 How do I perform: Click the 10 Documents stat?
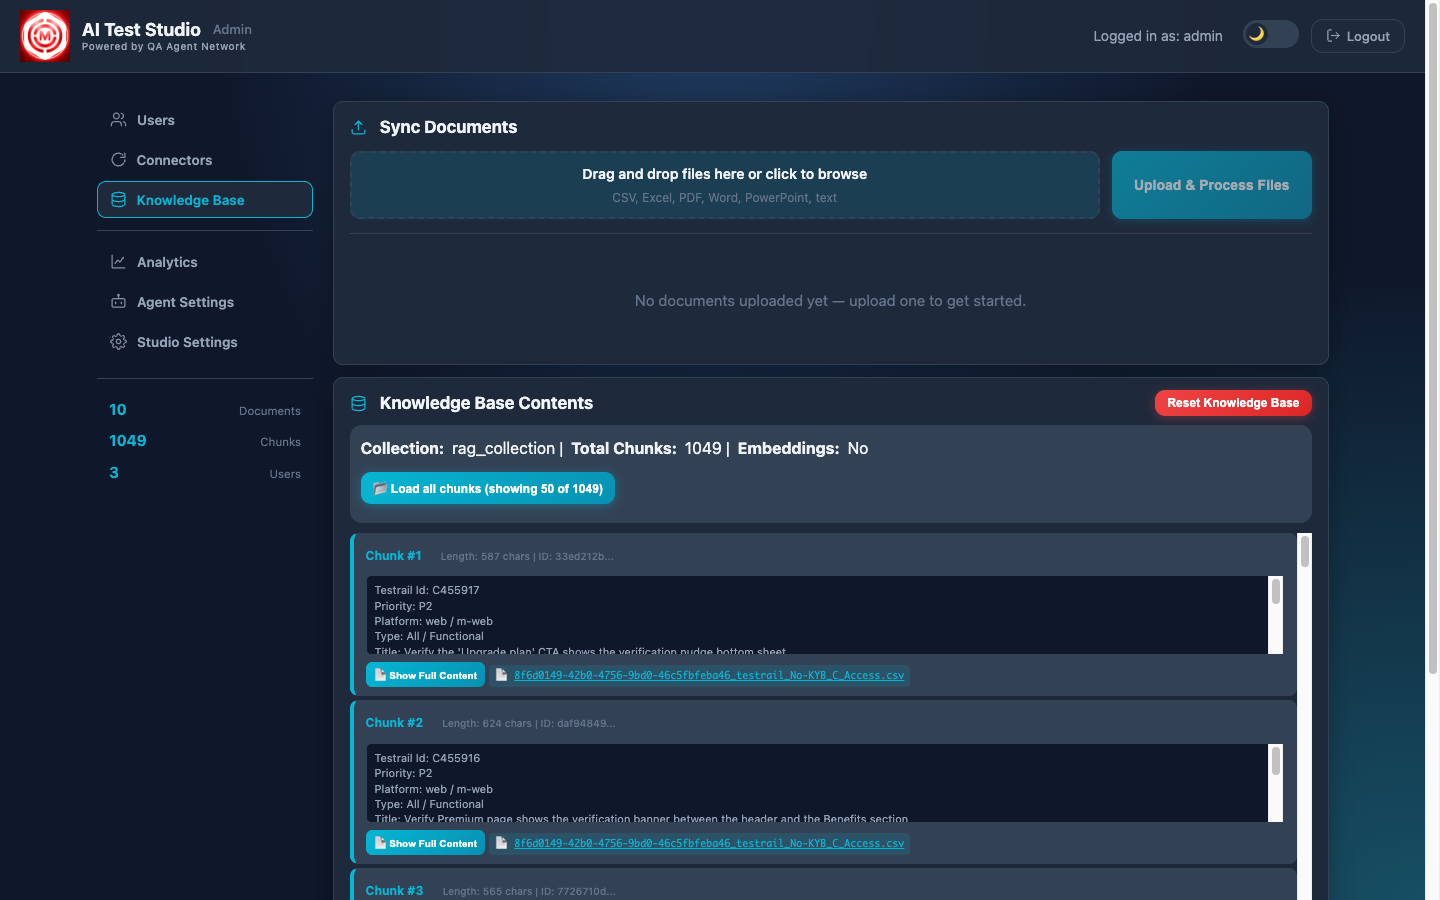coord(205,410)
